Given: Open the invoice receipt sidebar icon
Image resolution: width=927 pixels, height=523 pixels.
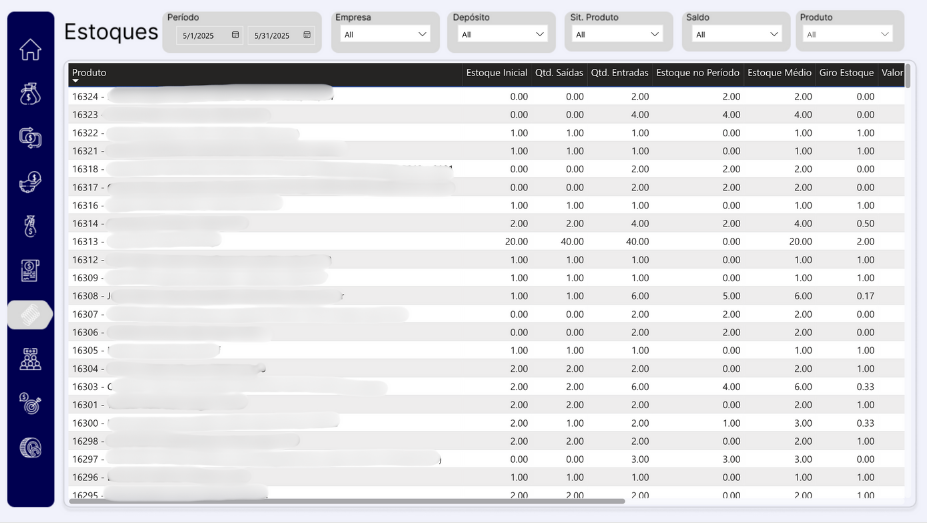Looking at the screenshot, I should (30, 271).
